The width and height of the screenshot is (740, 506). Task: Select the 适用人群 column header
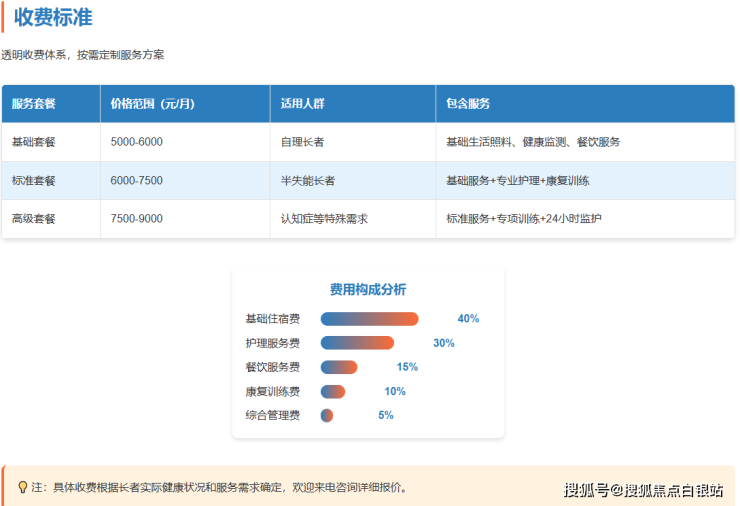(303, 104)
